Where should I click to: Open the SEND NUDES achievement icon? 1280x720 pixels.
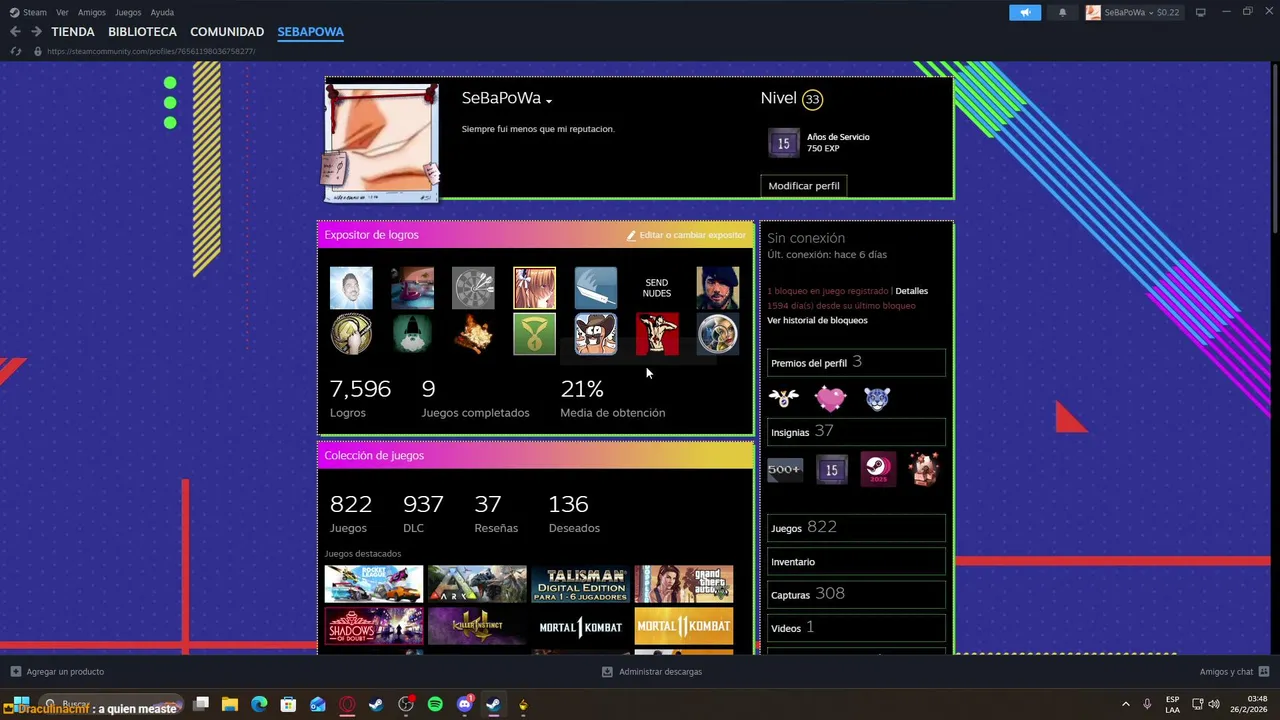click(657, 288)
